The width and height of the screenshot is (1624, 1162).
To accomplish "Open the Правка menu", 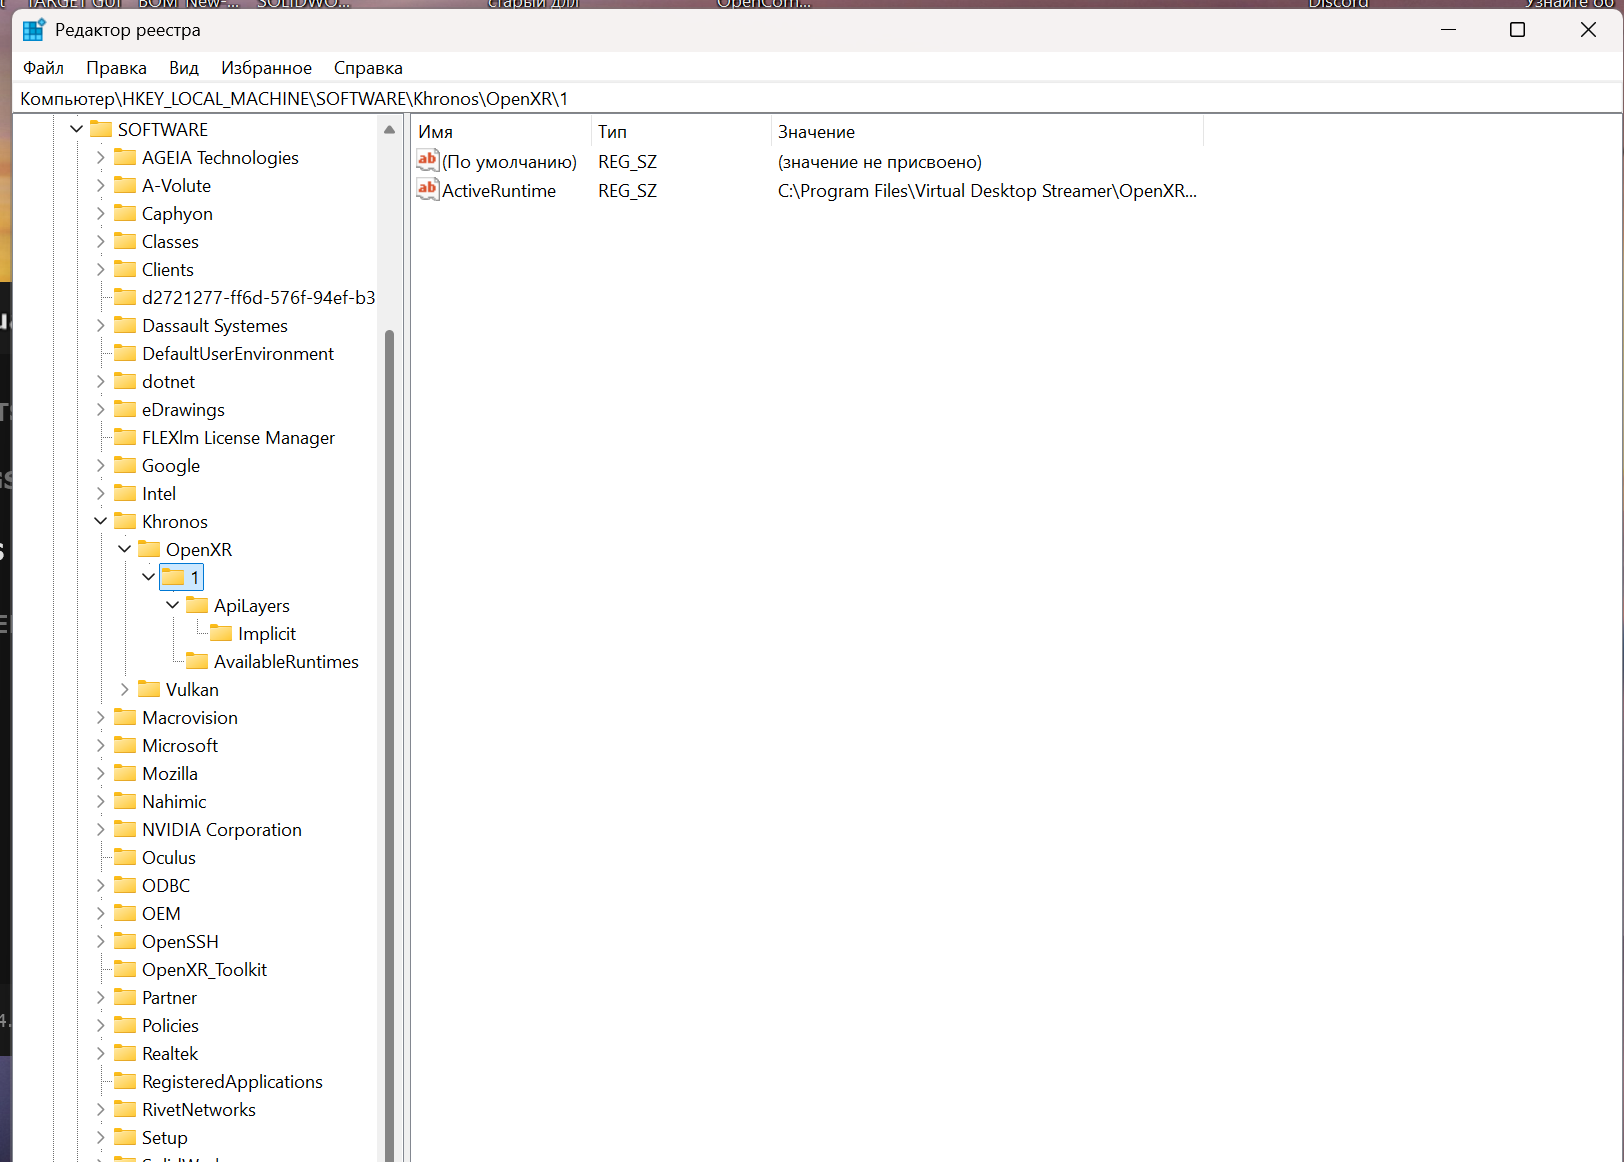I will point(116,68).
